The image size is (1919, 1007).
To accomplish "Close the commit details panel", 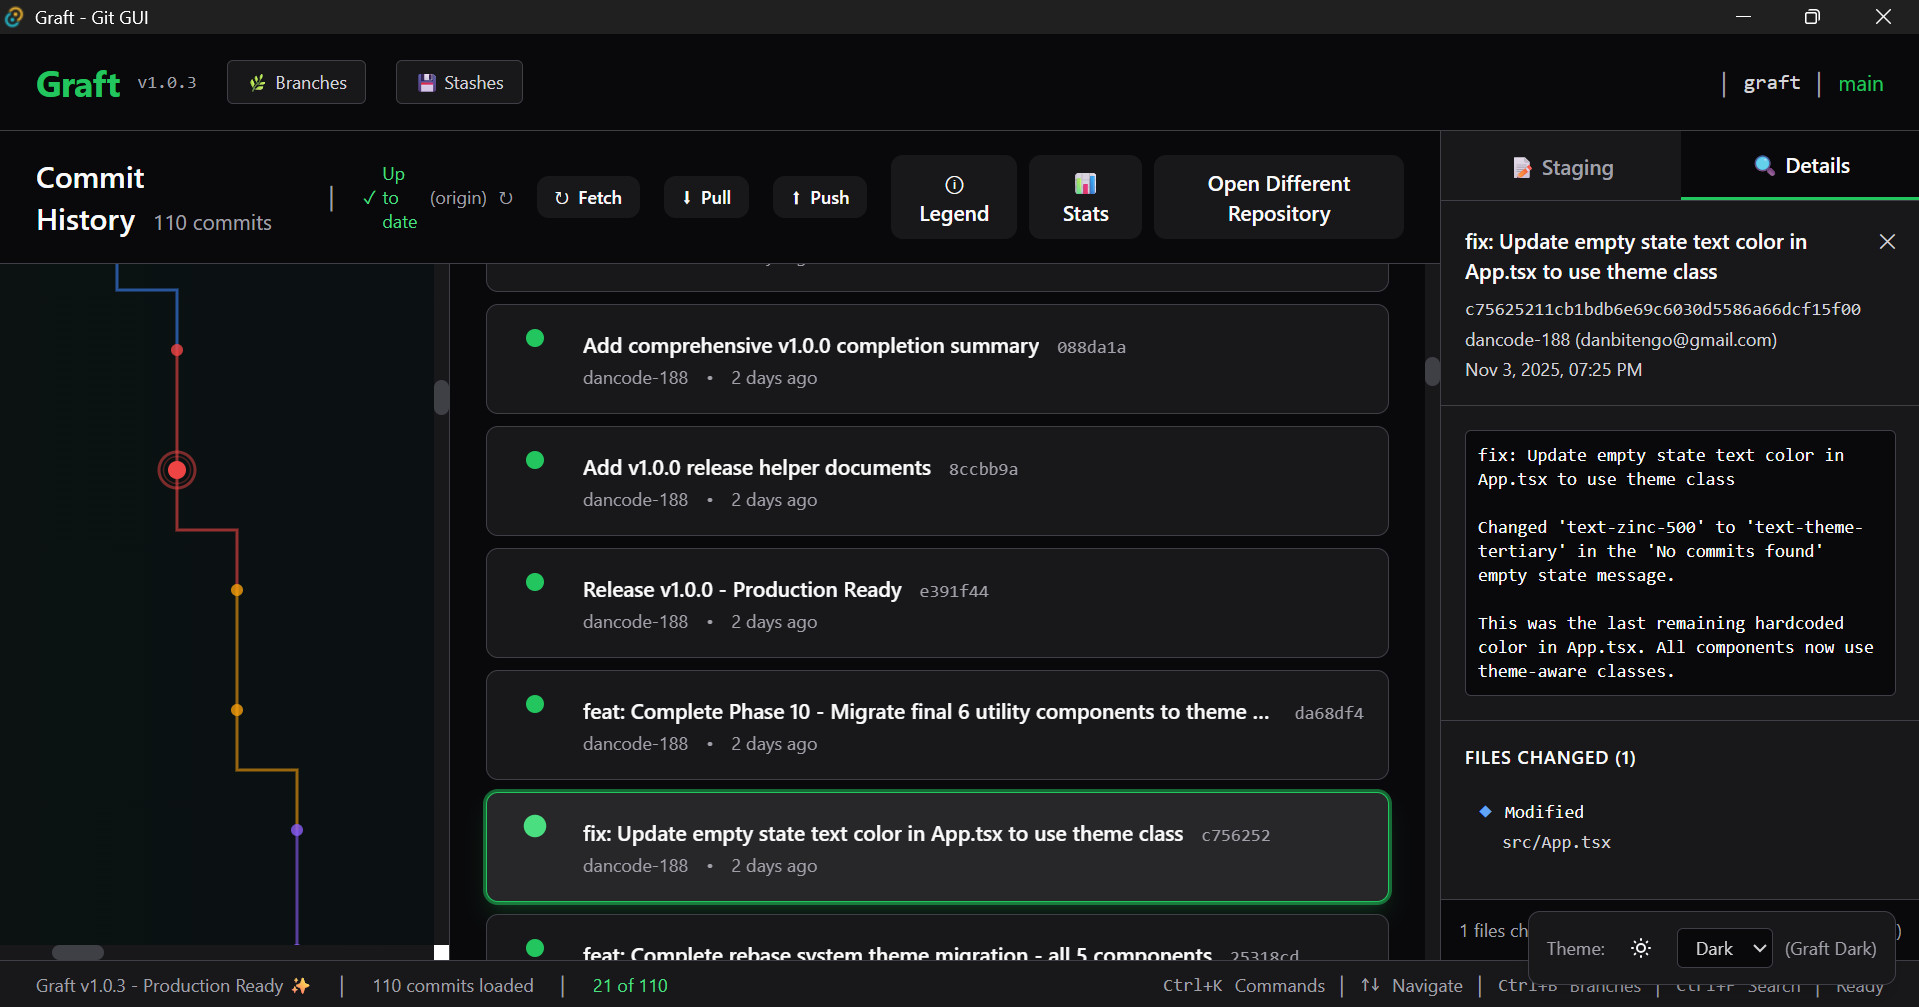I will pos(1887,242).
